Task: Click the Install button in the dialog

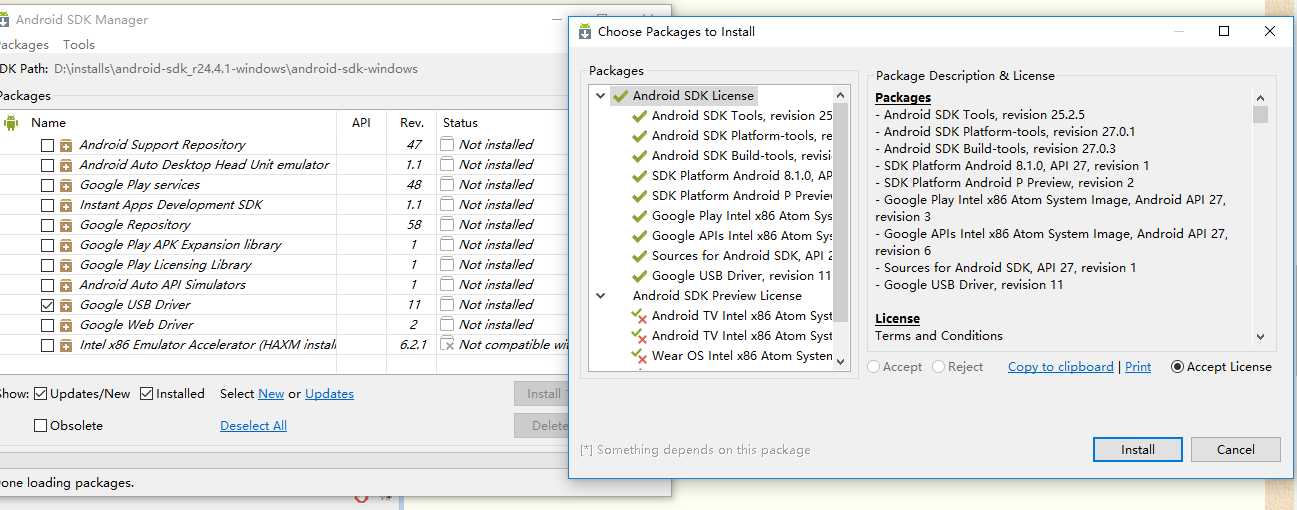Action: click(x=1137, y=450)
